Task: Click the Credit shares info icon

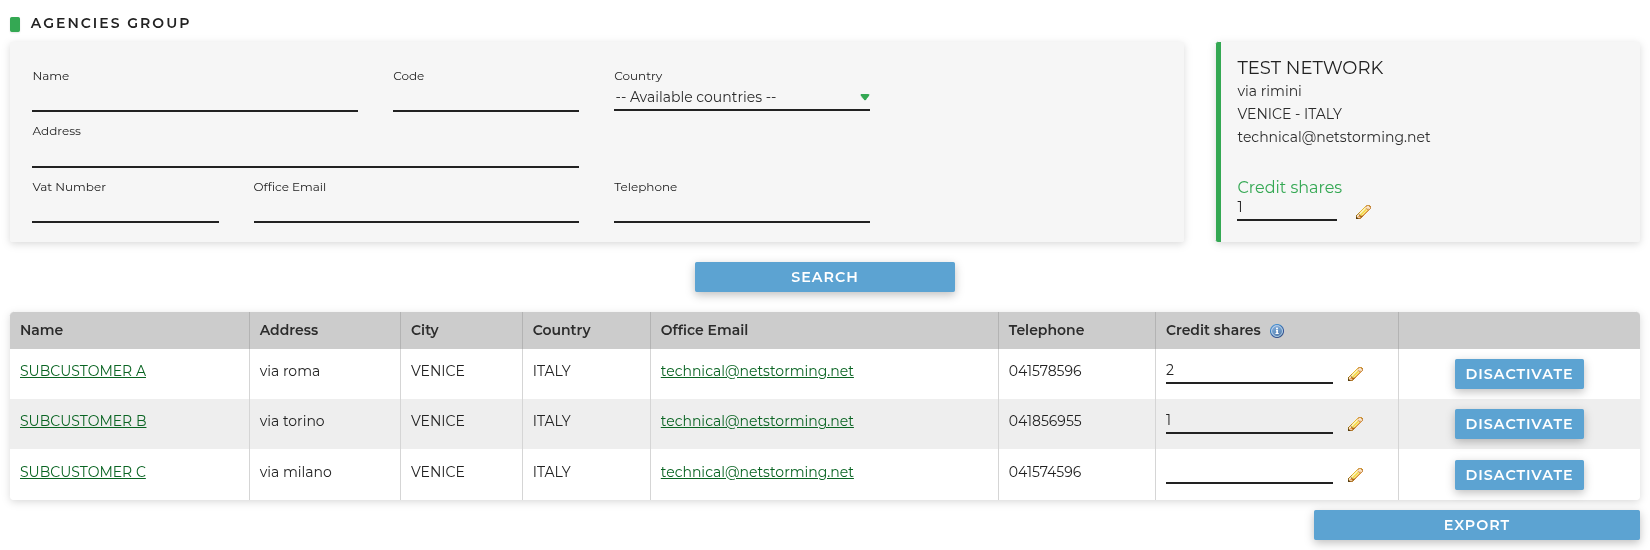Action: tap(1277, 331)
